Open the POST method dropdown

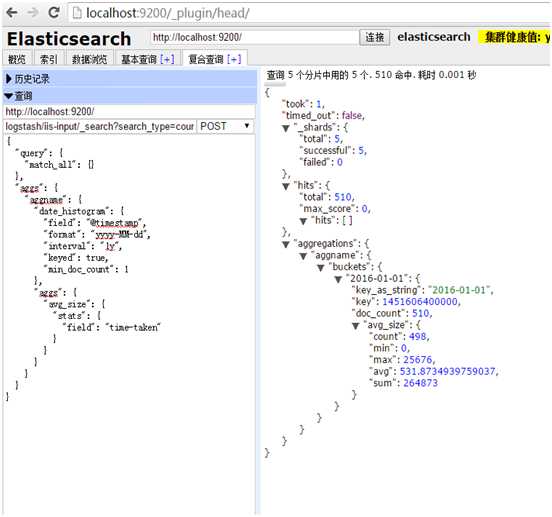(x=225, y=126)
